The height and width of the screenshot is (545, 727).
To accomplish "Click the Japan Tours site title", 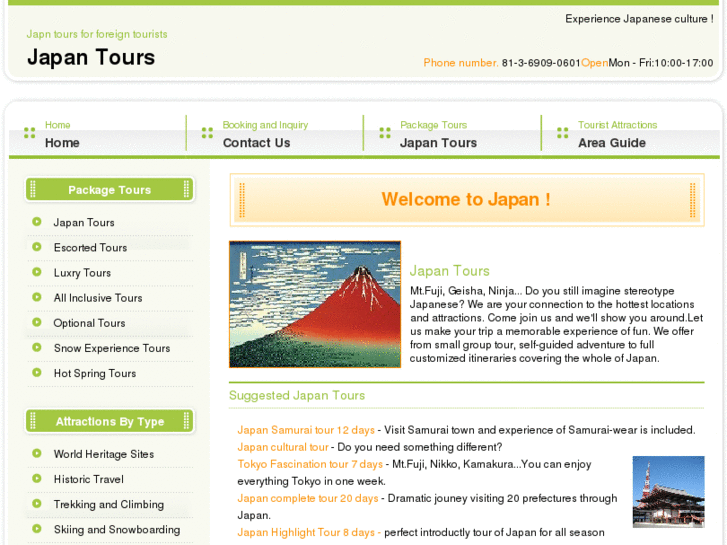I will point(91,58).
